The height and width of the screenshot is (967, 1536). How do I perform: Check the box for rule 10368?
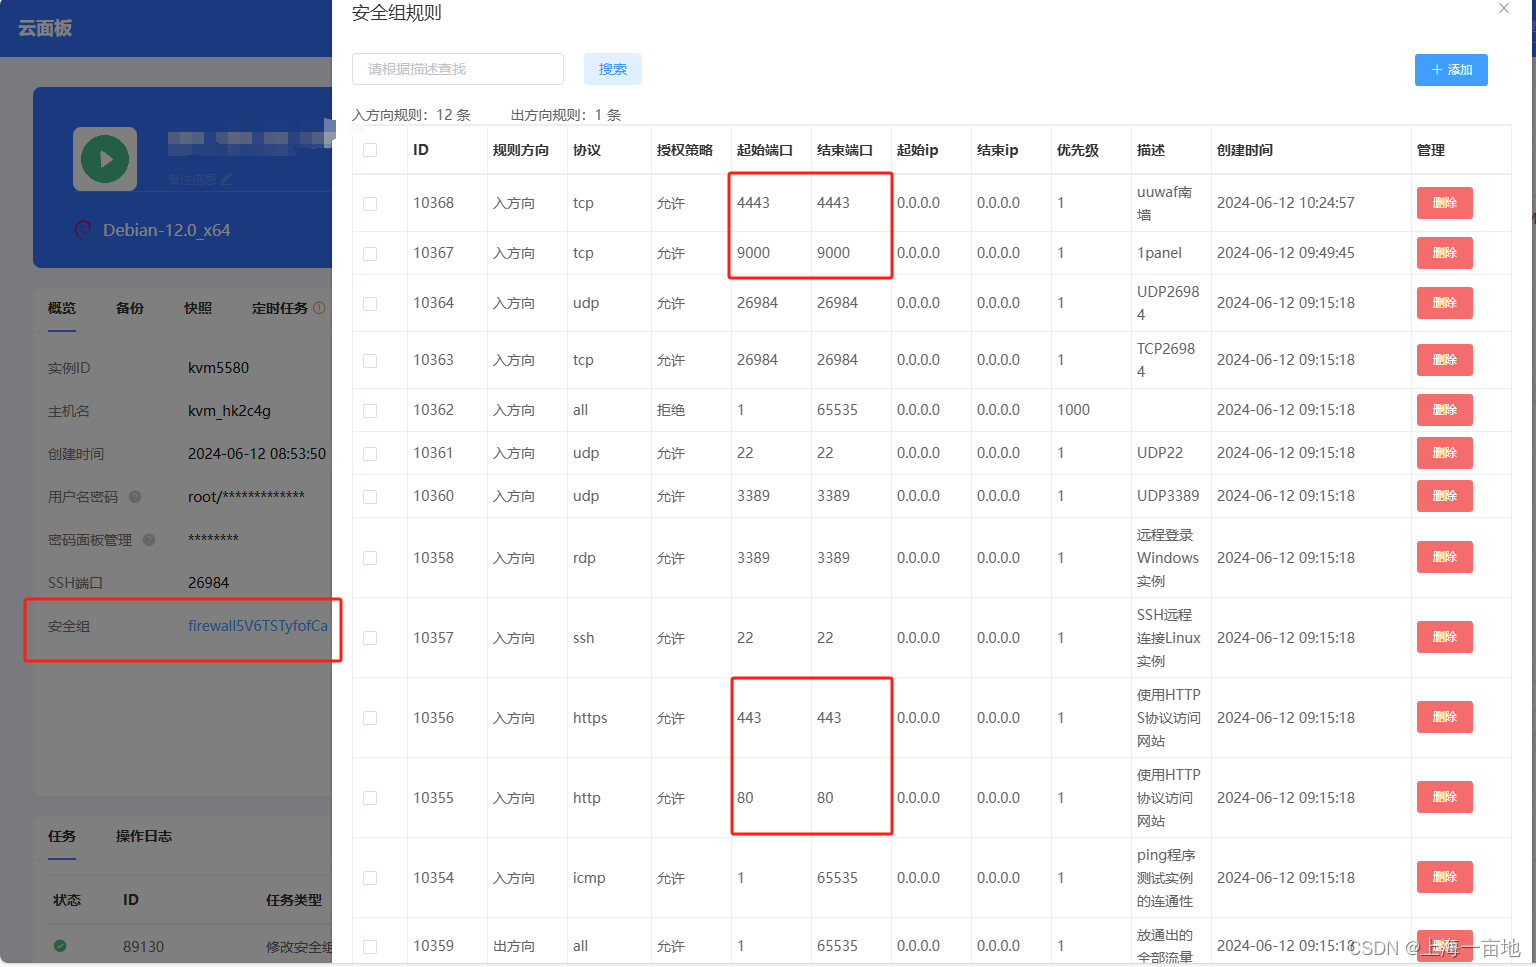[370, 203]
